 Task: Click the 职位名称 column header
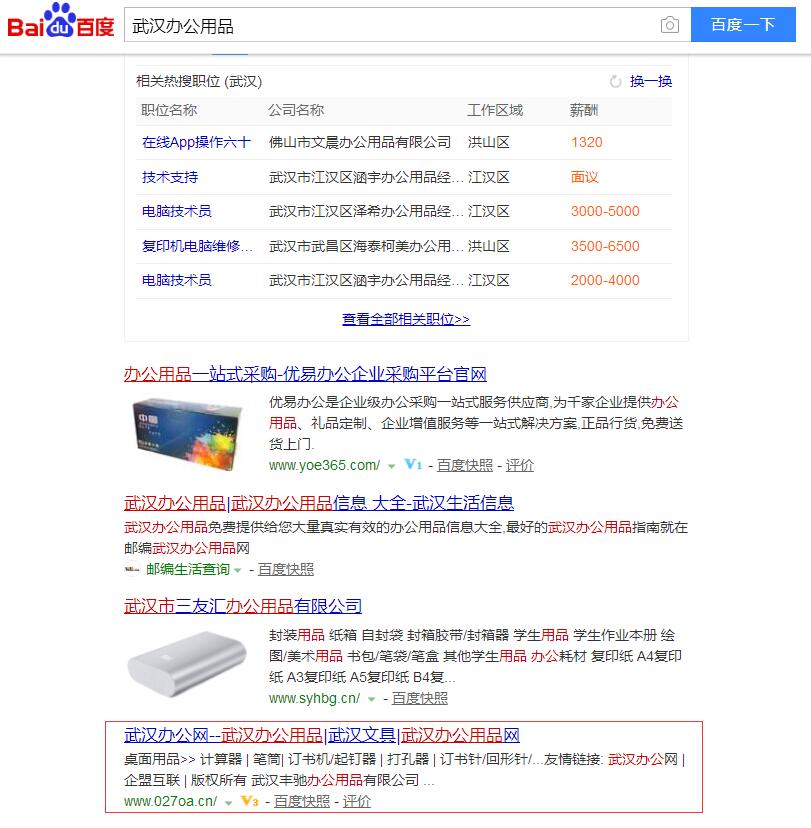click(169, 110)
